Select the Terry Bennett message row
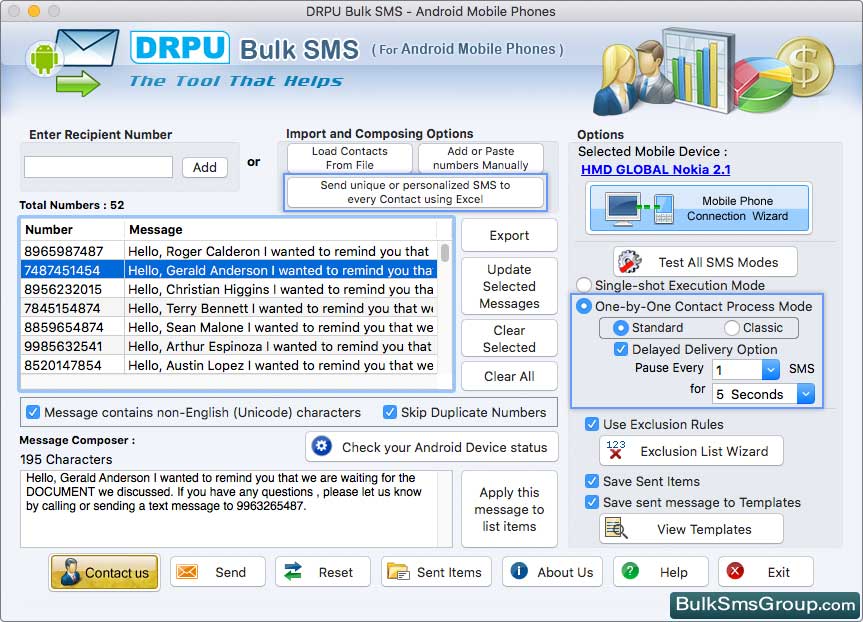This screenshot has width=863, height=622. click(x=230, y=308)
